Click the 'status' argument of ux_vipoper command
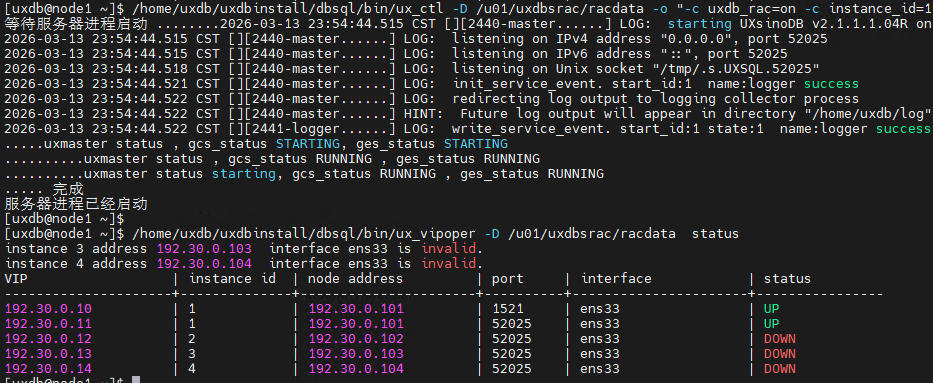 click(x=715, y=234)
